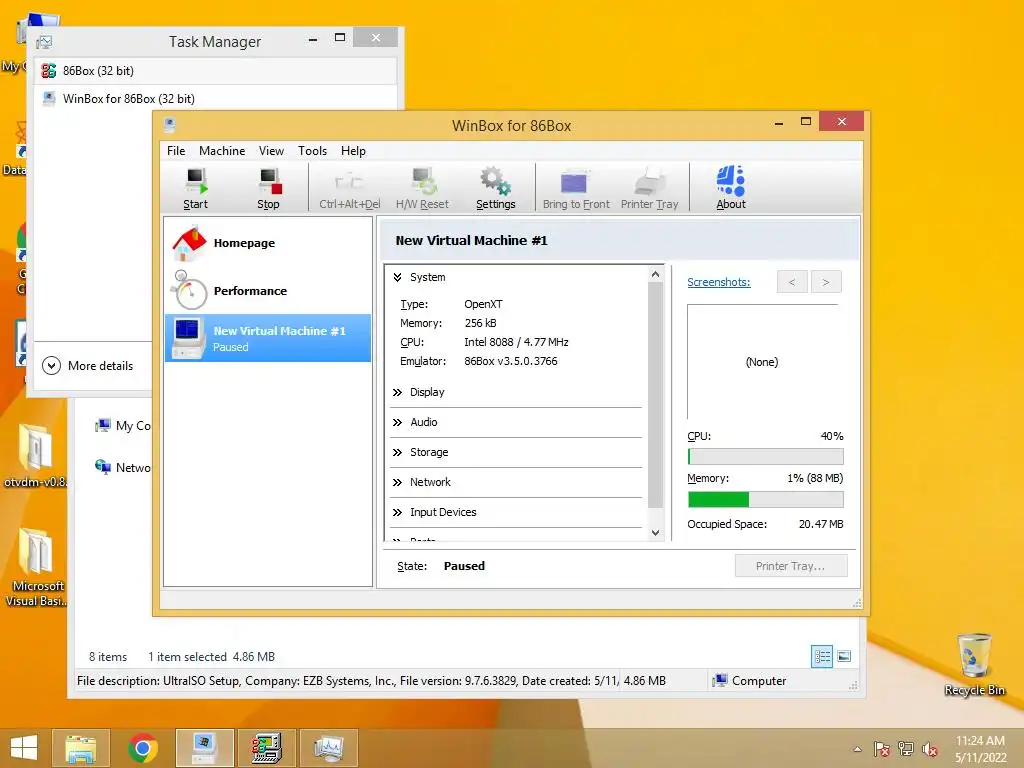Click the empty screenshot preview box
This screenshot has height=768, width=1024.
[764, 362]
